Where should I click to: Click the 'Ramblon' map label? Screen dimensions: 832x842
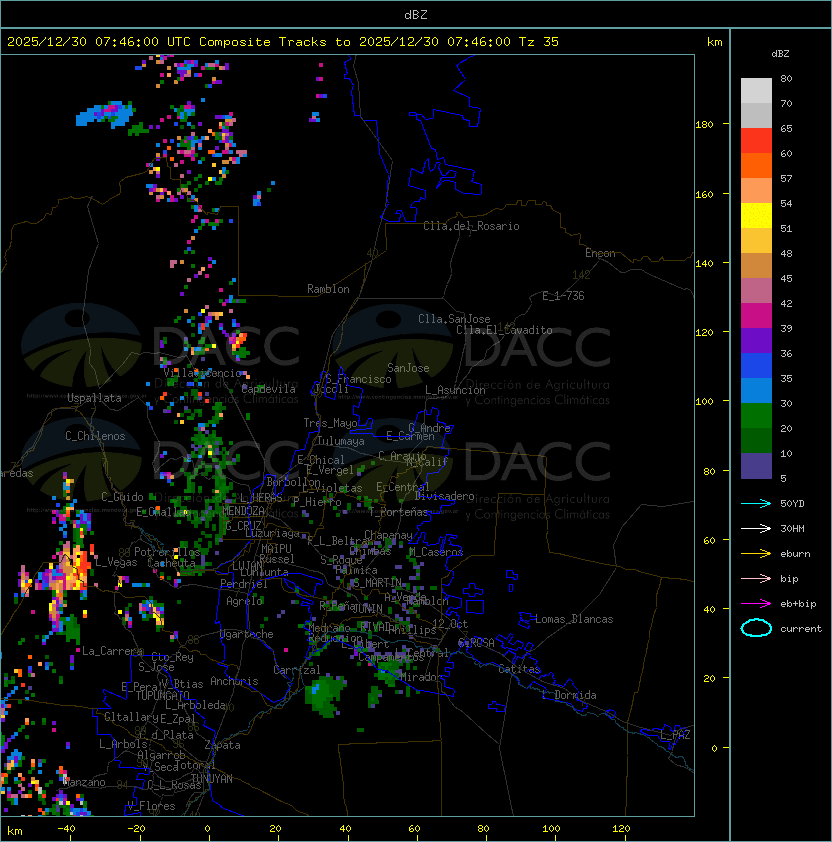[x=328, y=289]
